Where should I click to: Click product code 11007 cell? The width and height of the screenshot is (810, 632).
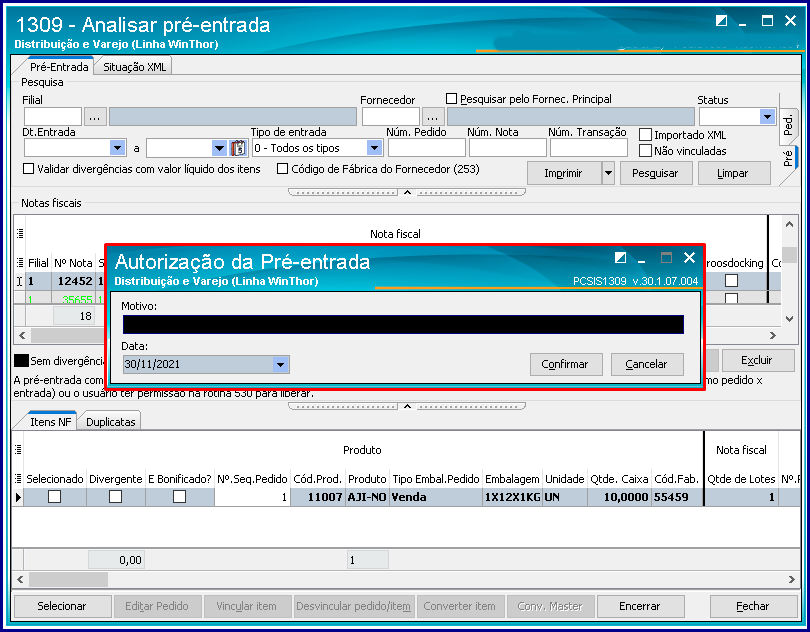(317, 497)
